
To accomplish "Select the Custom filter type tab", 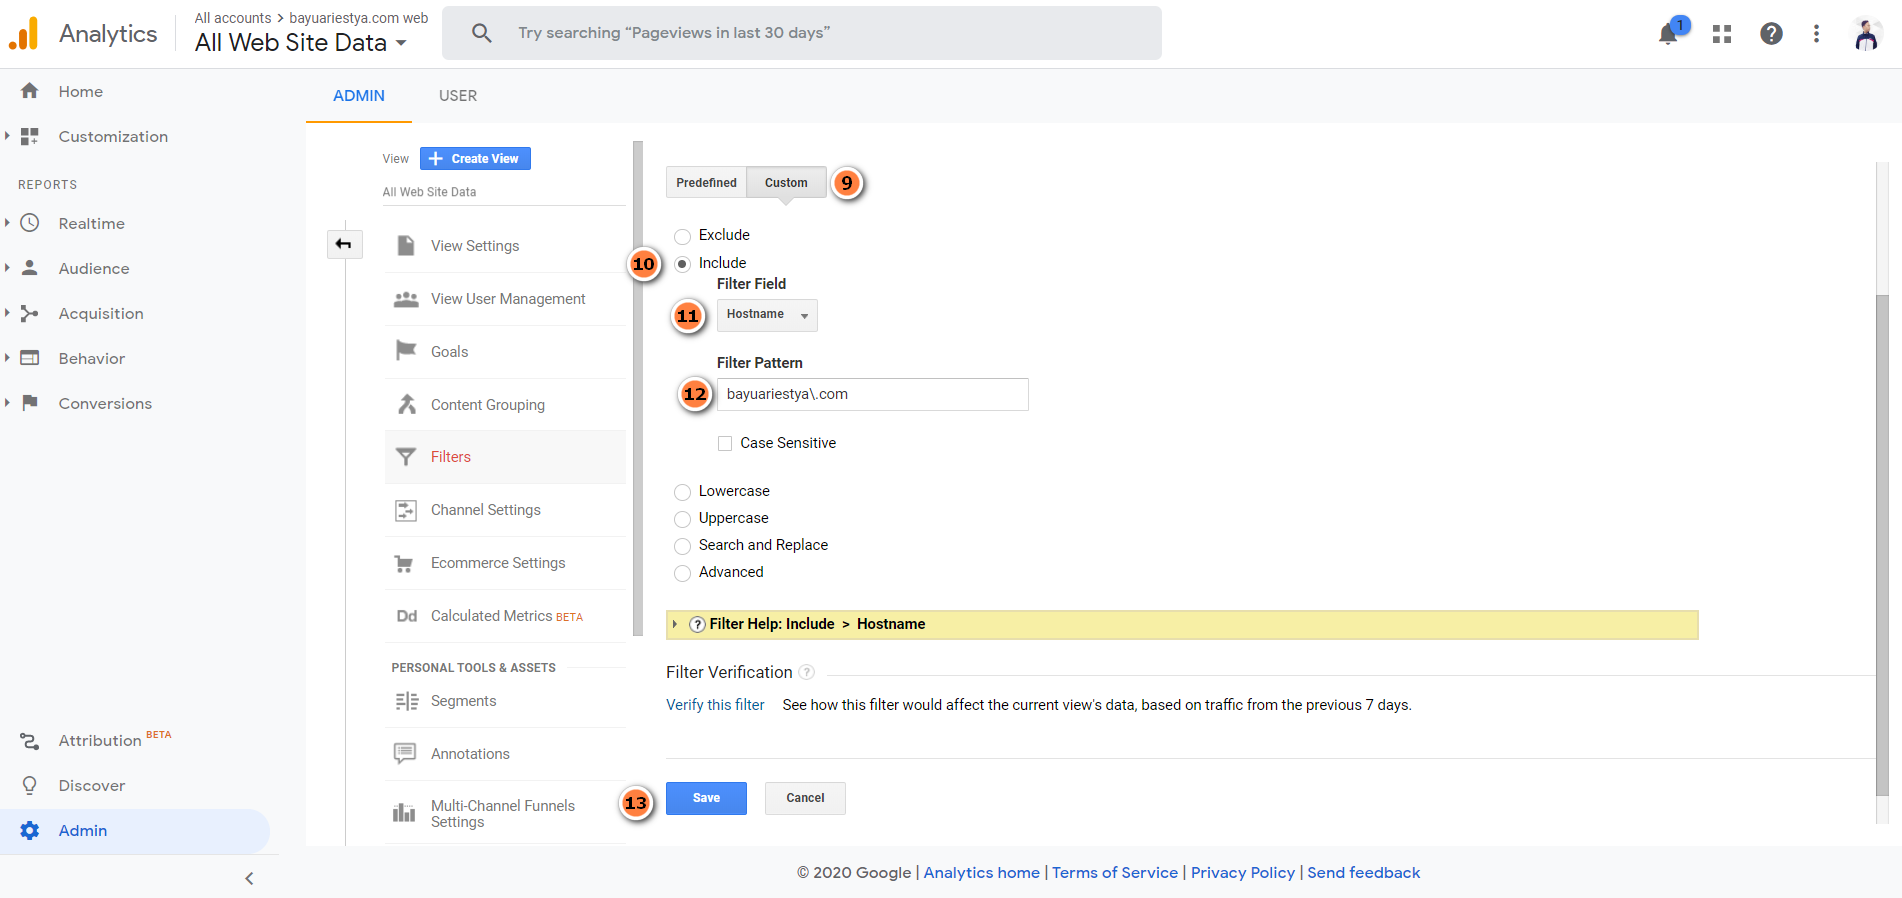I will pos(786,182).
